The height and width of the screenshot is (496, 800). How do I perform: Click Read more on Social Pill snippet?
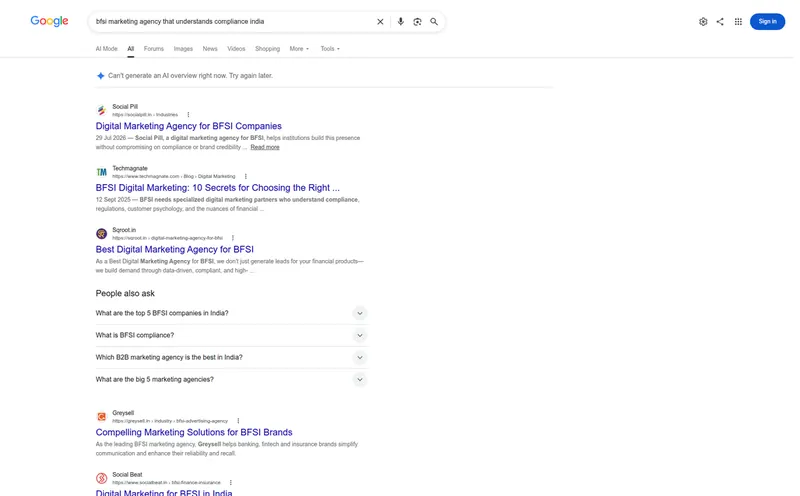coord(265,147)
